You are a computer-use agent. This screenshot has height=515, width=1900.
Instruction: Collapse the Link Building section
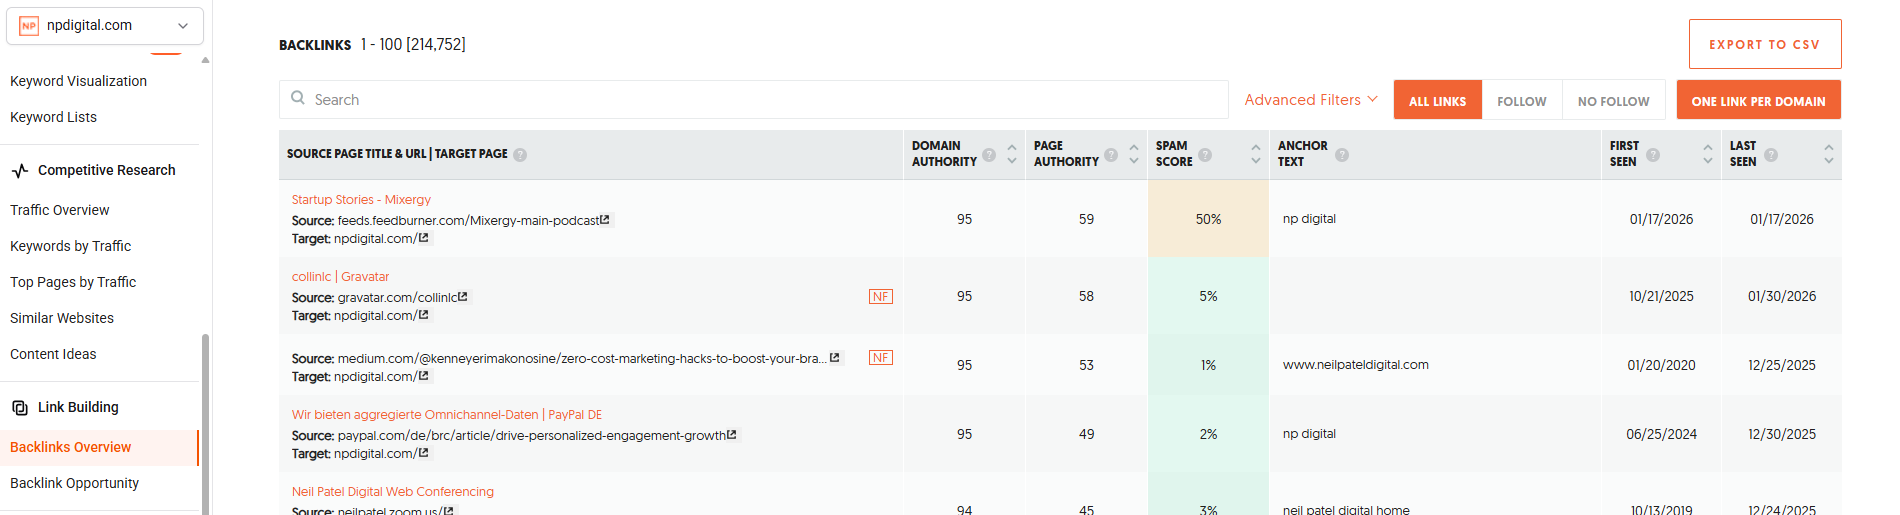78,407
